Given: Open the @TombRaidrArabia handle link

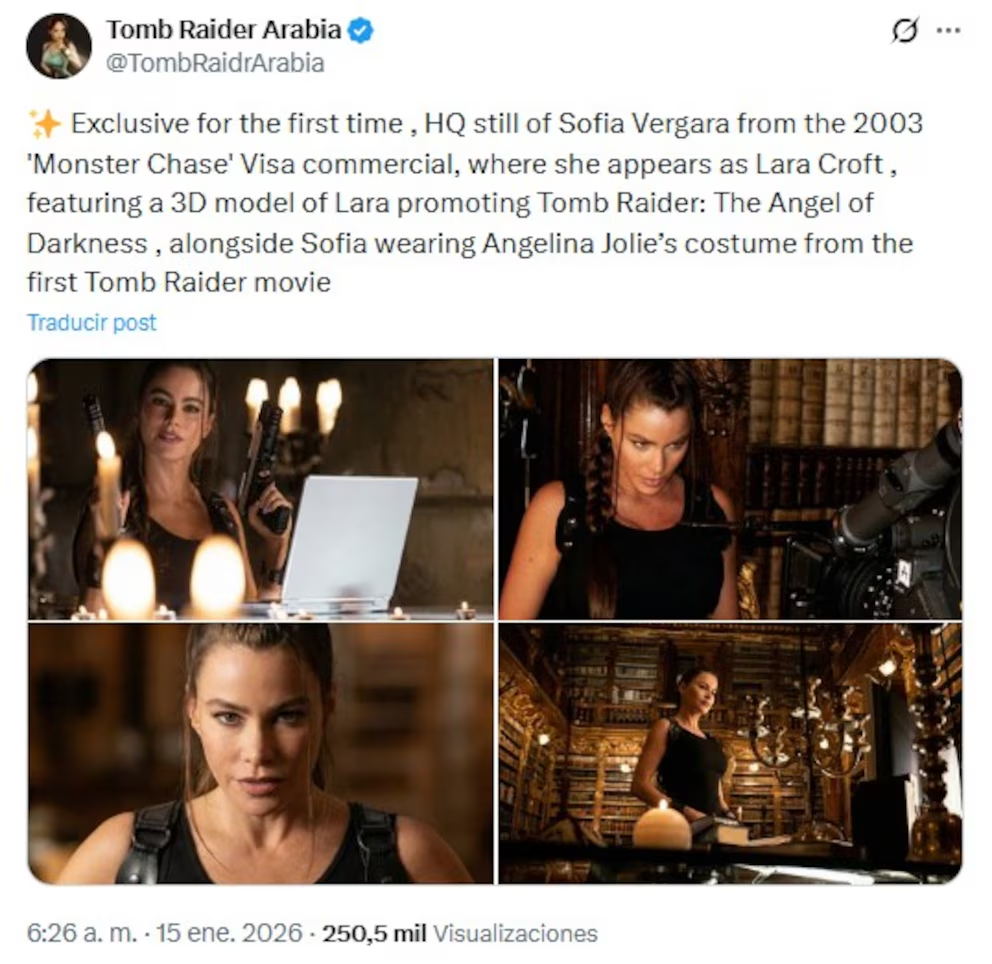Looking at the screenshot, I should (215, 63).
